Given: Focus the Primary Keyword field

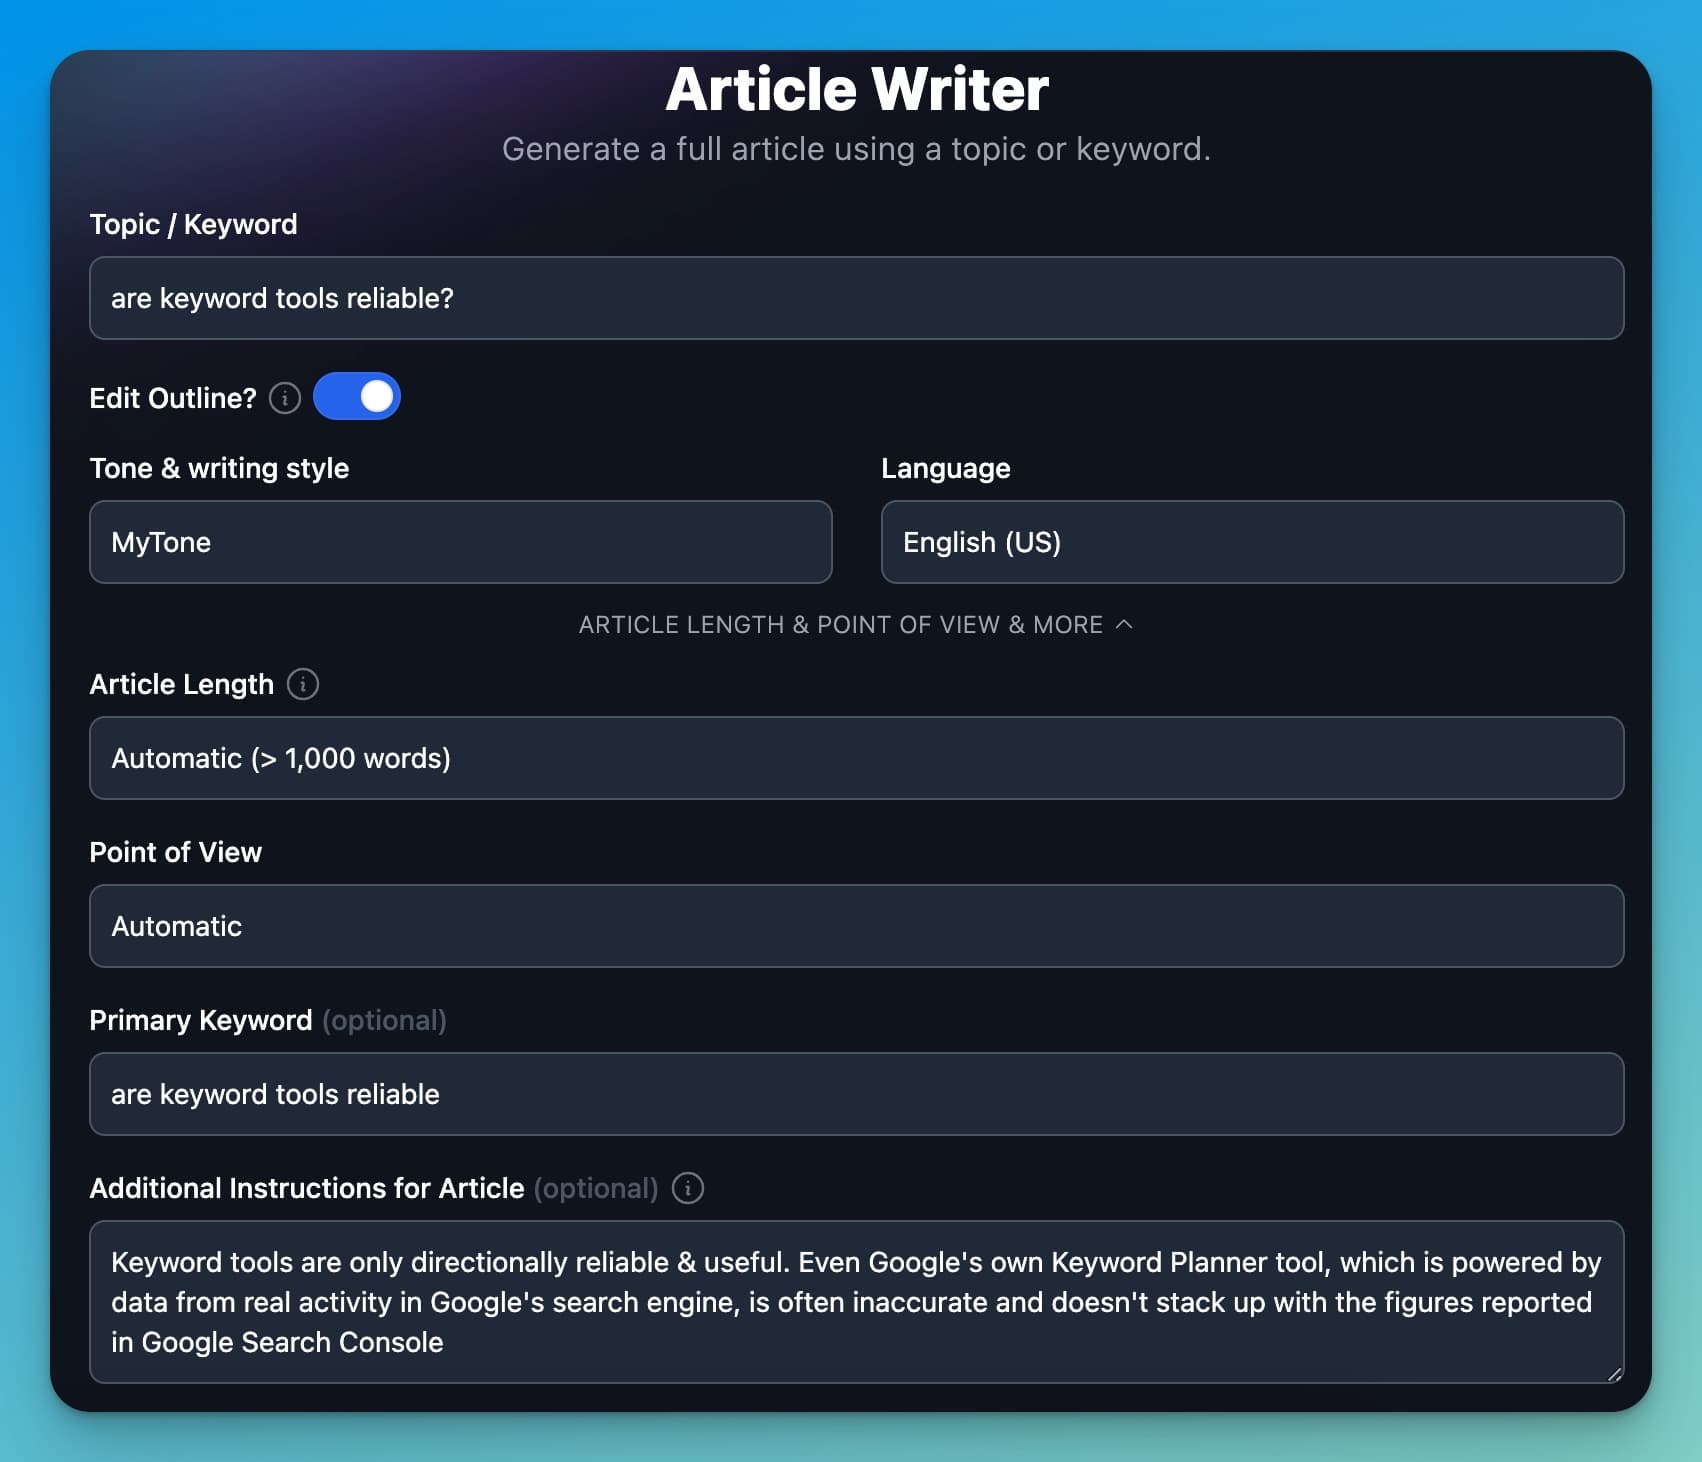Looking at the screenshot, I should click(856, 1094).
